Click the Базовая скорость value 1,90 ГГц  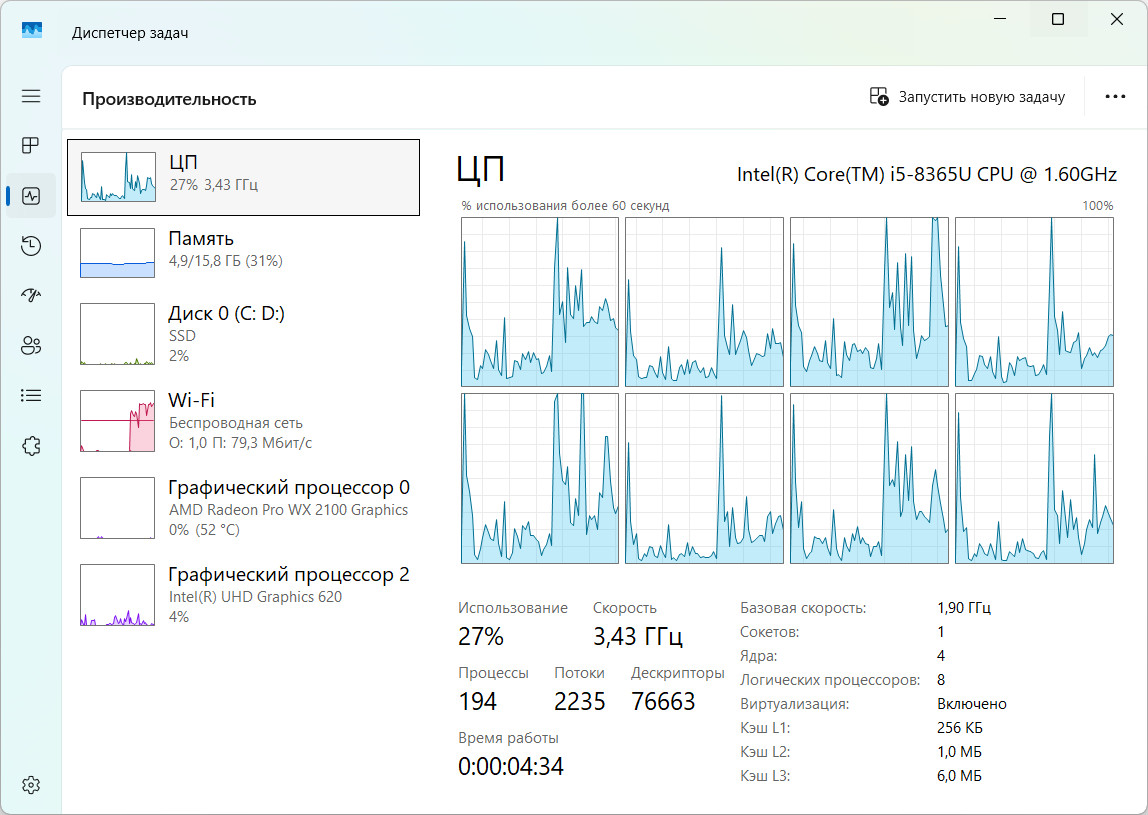(964, 608)
